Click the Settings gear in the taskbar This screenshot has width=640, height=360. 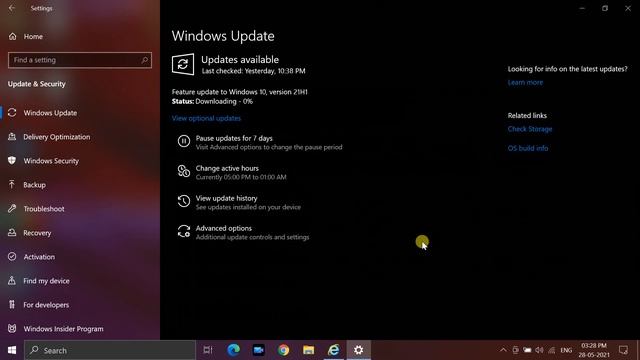(358, 350)
